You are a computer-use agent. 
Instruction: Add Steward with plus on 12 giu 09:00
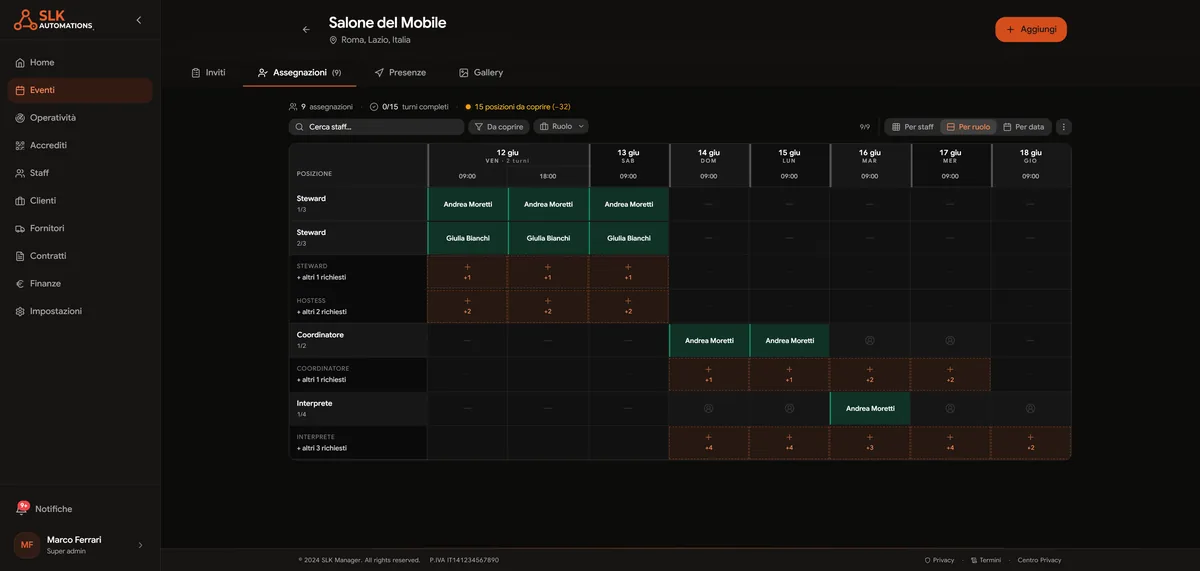click(467, 272)
